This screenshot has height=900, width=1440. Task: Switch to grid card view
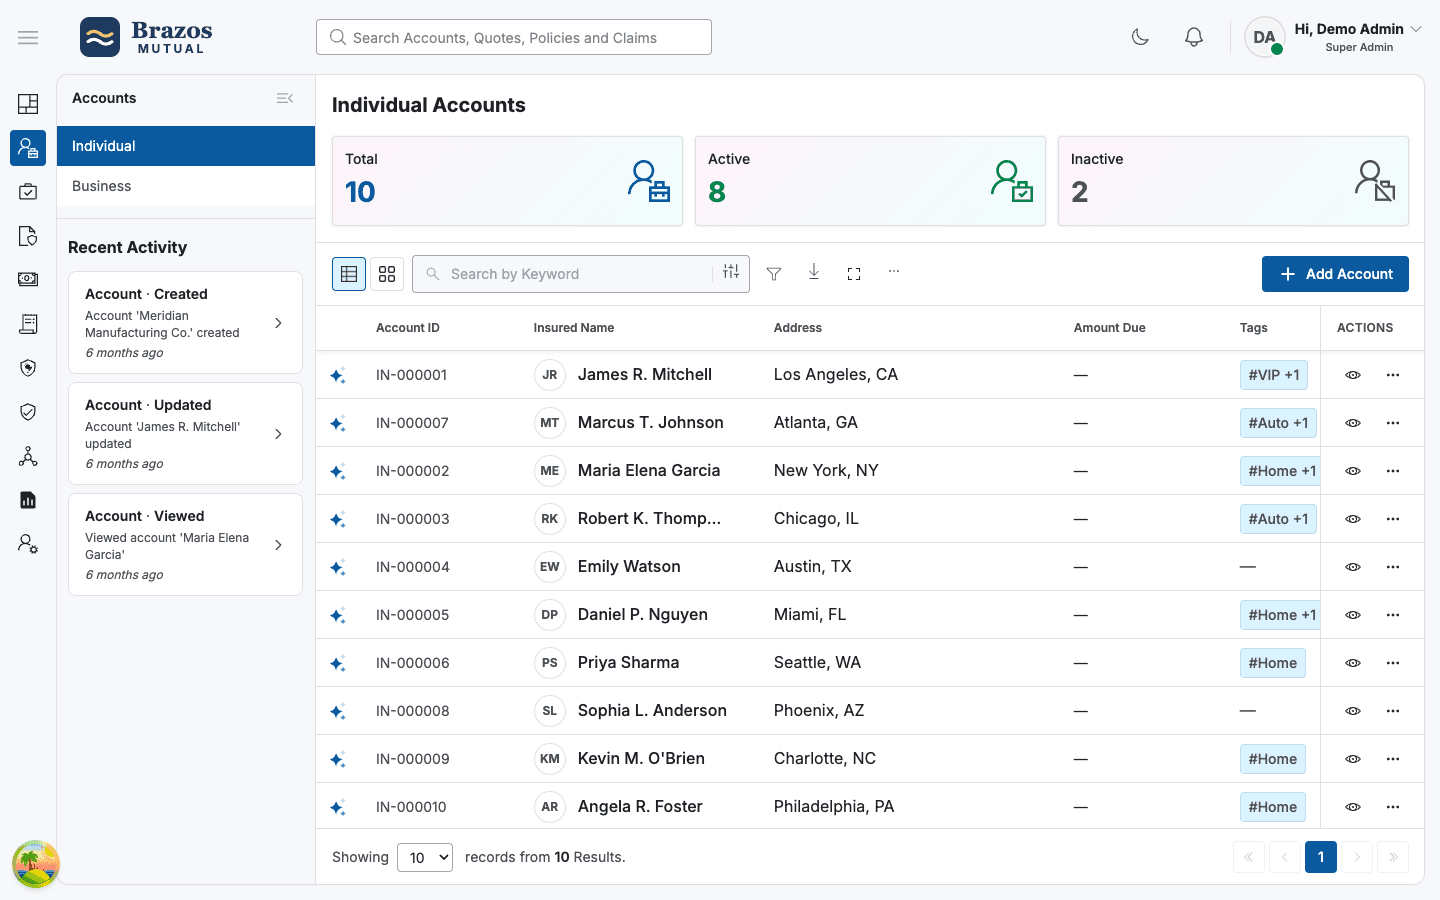click(387, 274)
